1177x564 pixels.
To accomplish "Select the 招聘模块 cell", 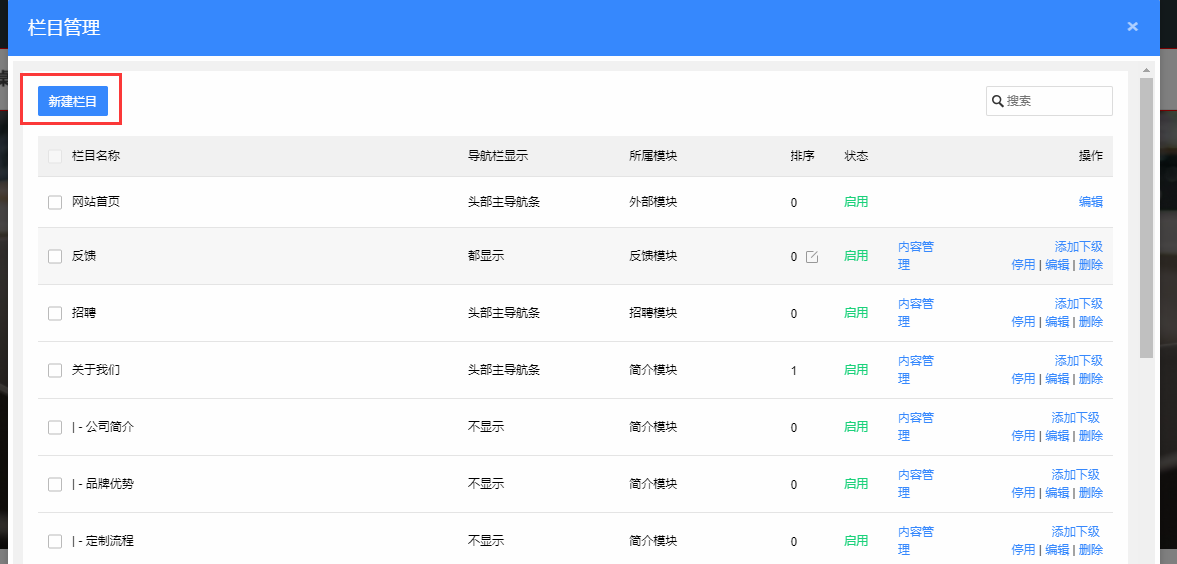I will (653, 313).
